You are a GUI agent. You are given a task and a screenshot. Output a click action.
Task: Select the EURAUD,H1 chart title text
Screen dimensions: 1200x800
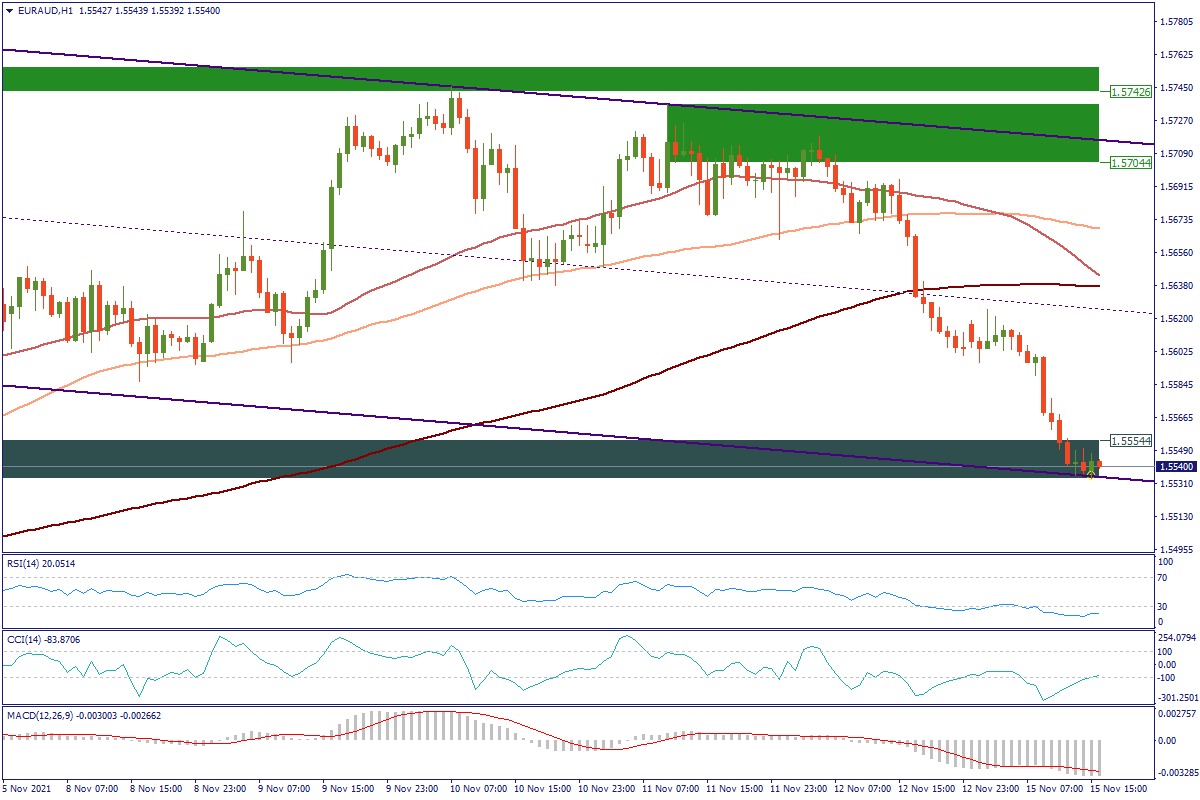pos(44,10)
